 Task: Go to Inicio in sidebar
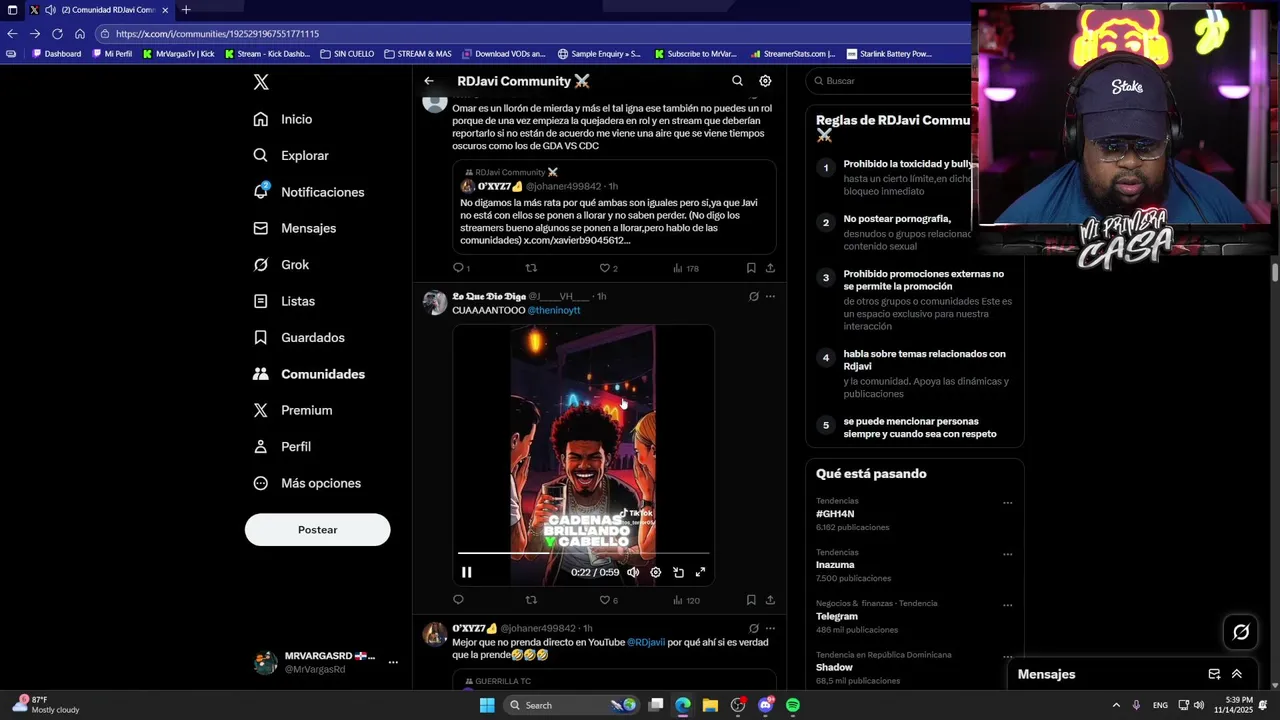click(283, 119)
